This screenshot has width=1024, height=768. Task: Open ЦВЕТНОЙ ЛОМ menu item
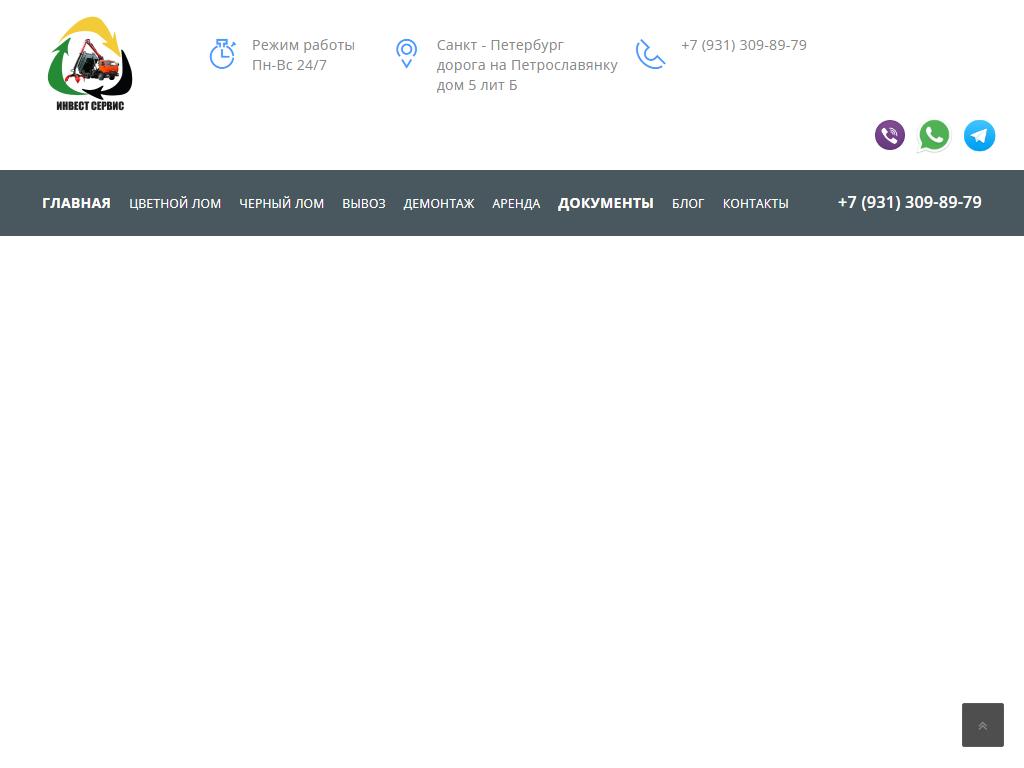click(x=175, y=203)
